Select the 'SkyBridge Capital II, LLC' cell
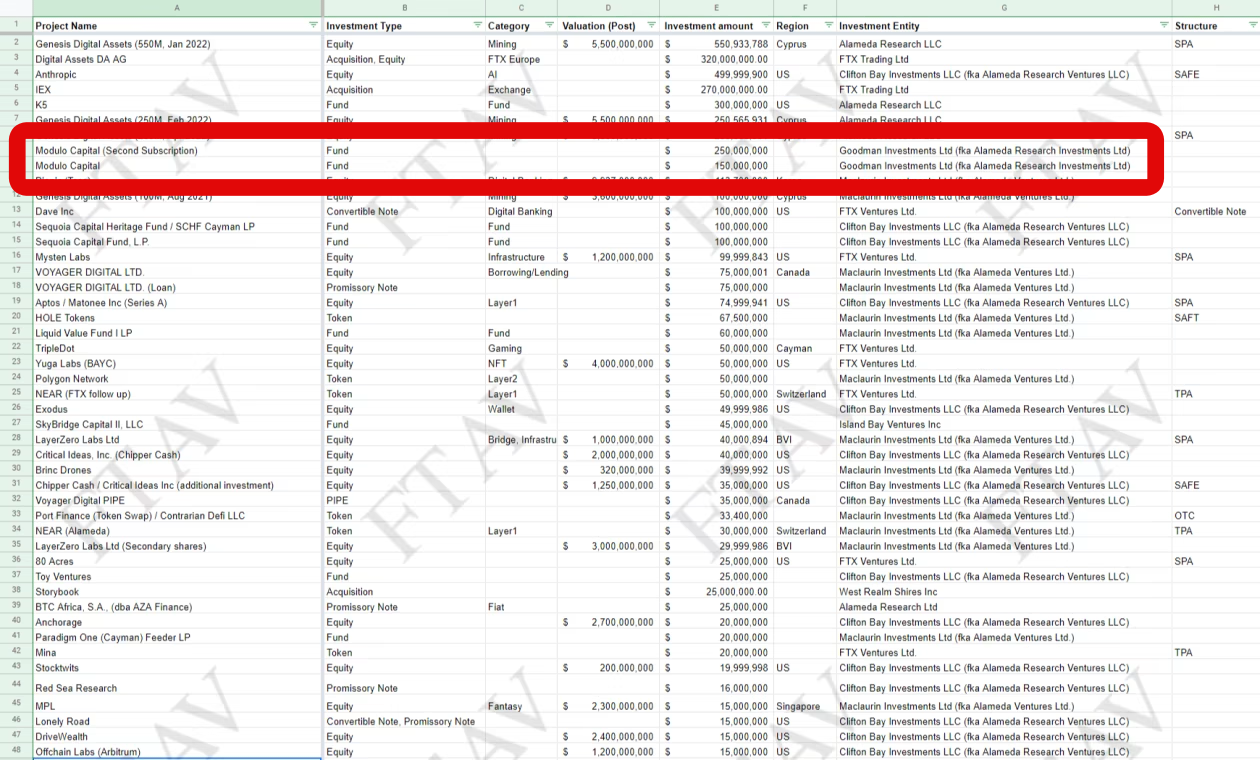 point(177,424)
